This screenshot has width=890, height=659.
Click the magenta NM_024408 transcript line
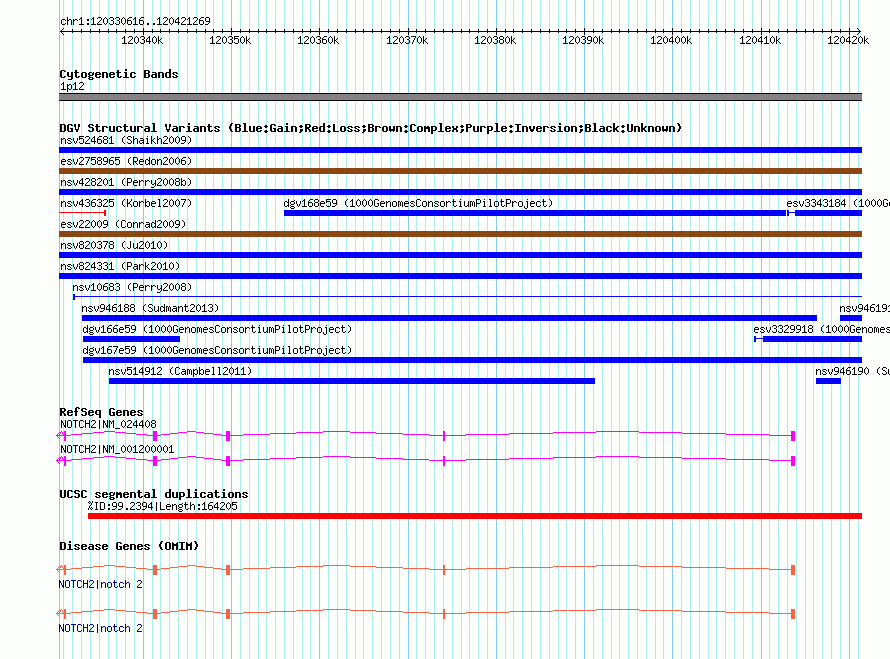coord(426,435)
